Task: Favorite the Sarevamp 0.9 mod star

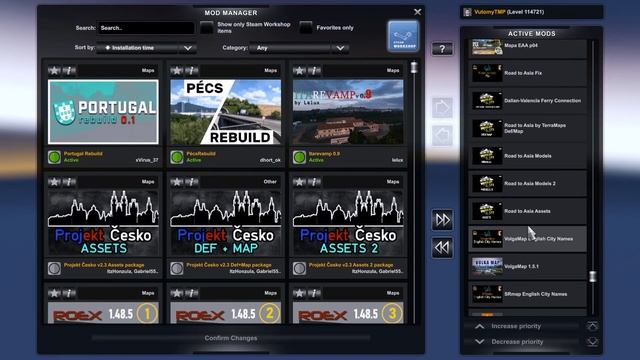Action: (299, 71)
